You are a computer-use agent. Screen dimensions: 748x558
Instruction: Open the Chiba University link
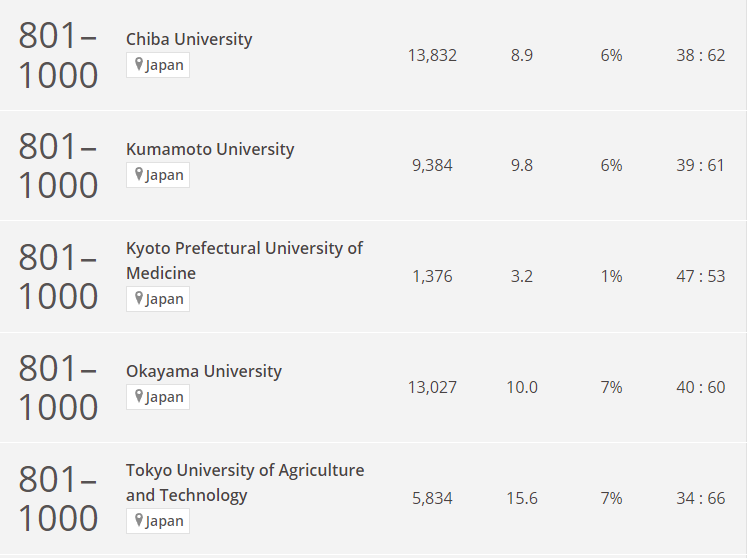(189, 39)
